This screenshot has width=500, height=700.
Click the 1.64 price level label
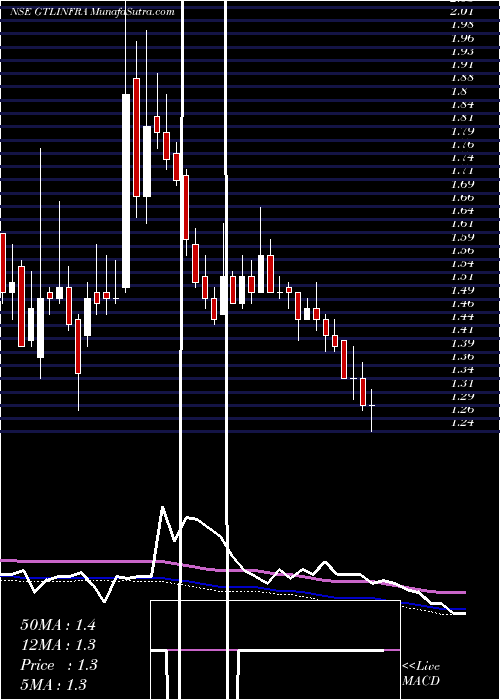point(462,210)
